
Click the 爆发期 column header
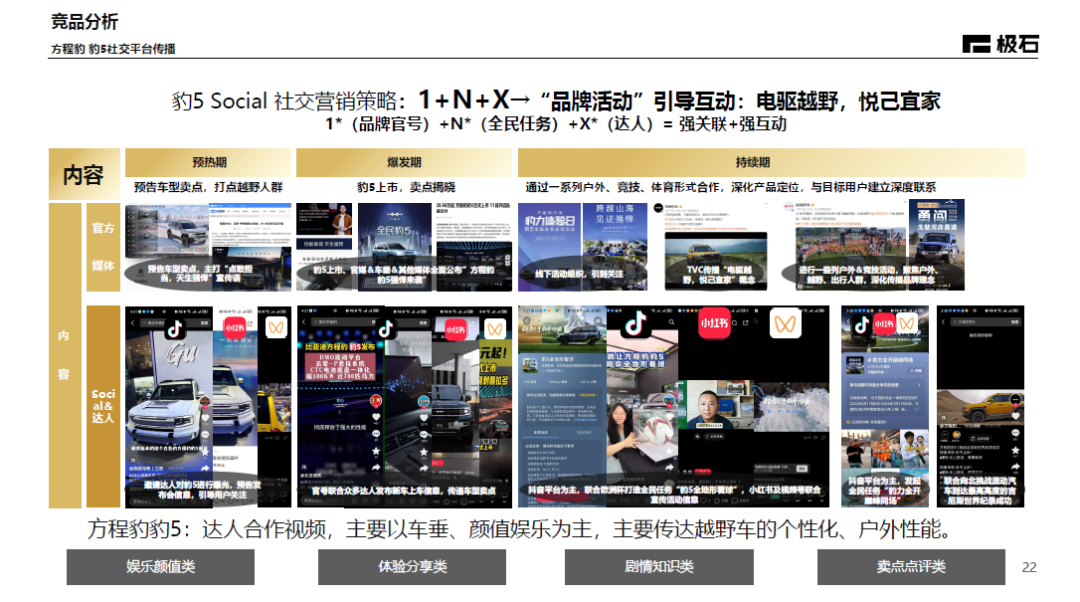404,163
